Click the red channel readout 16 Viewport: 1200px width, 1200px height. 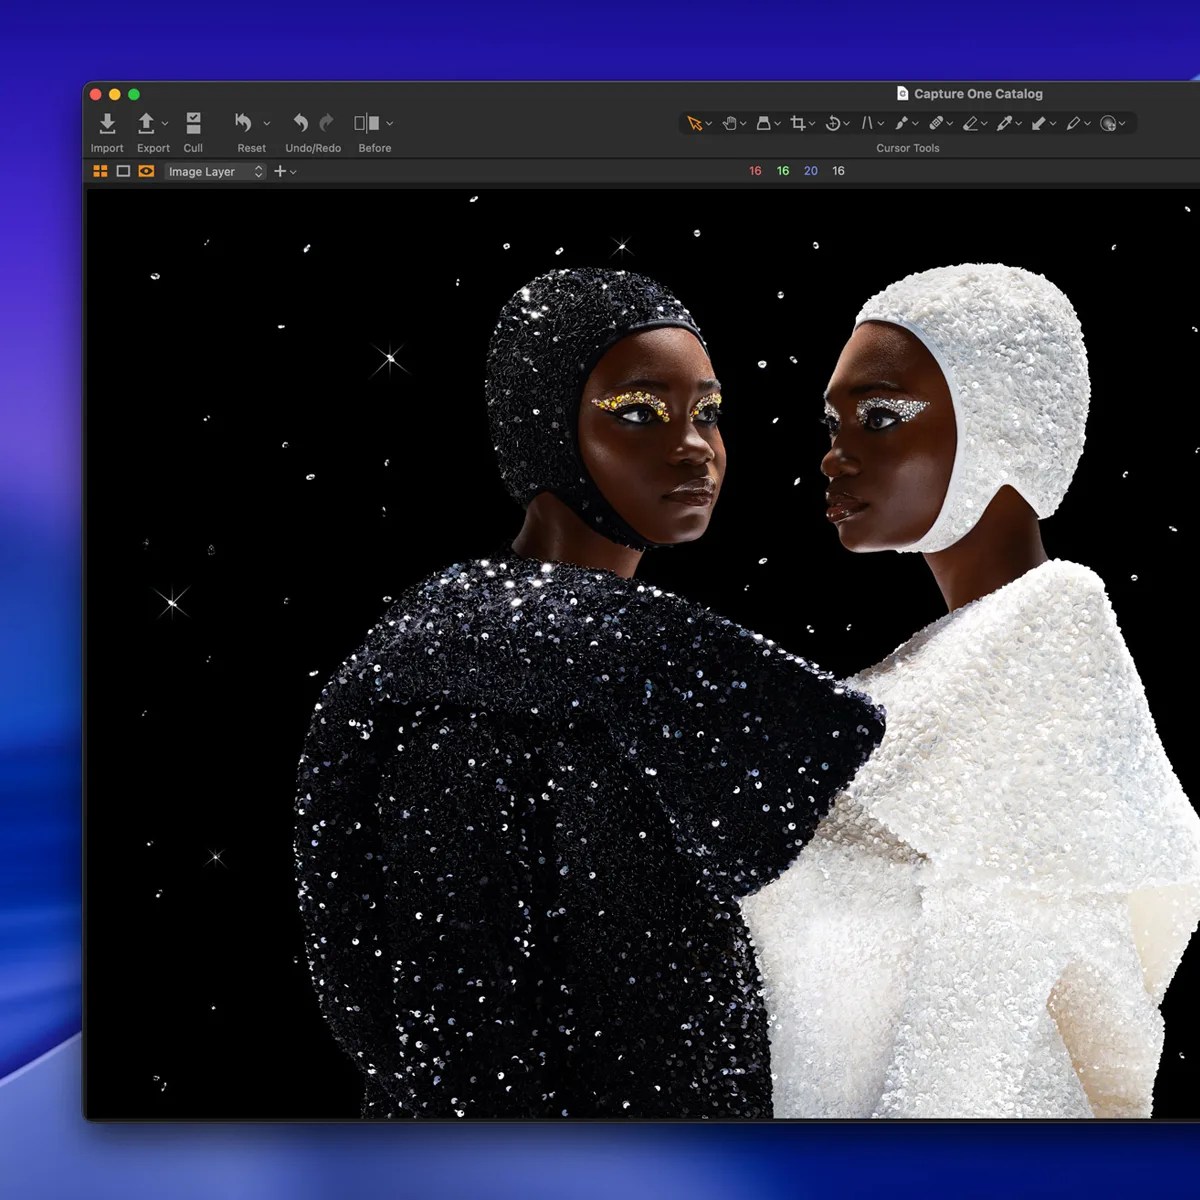coord(755,171)
